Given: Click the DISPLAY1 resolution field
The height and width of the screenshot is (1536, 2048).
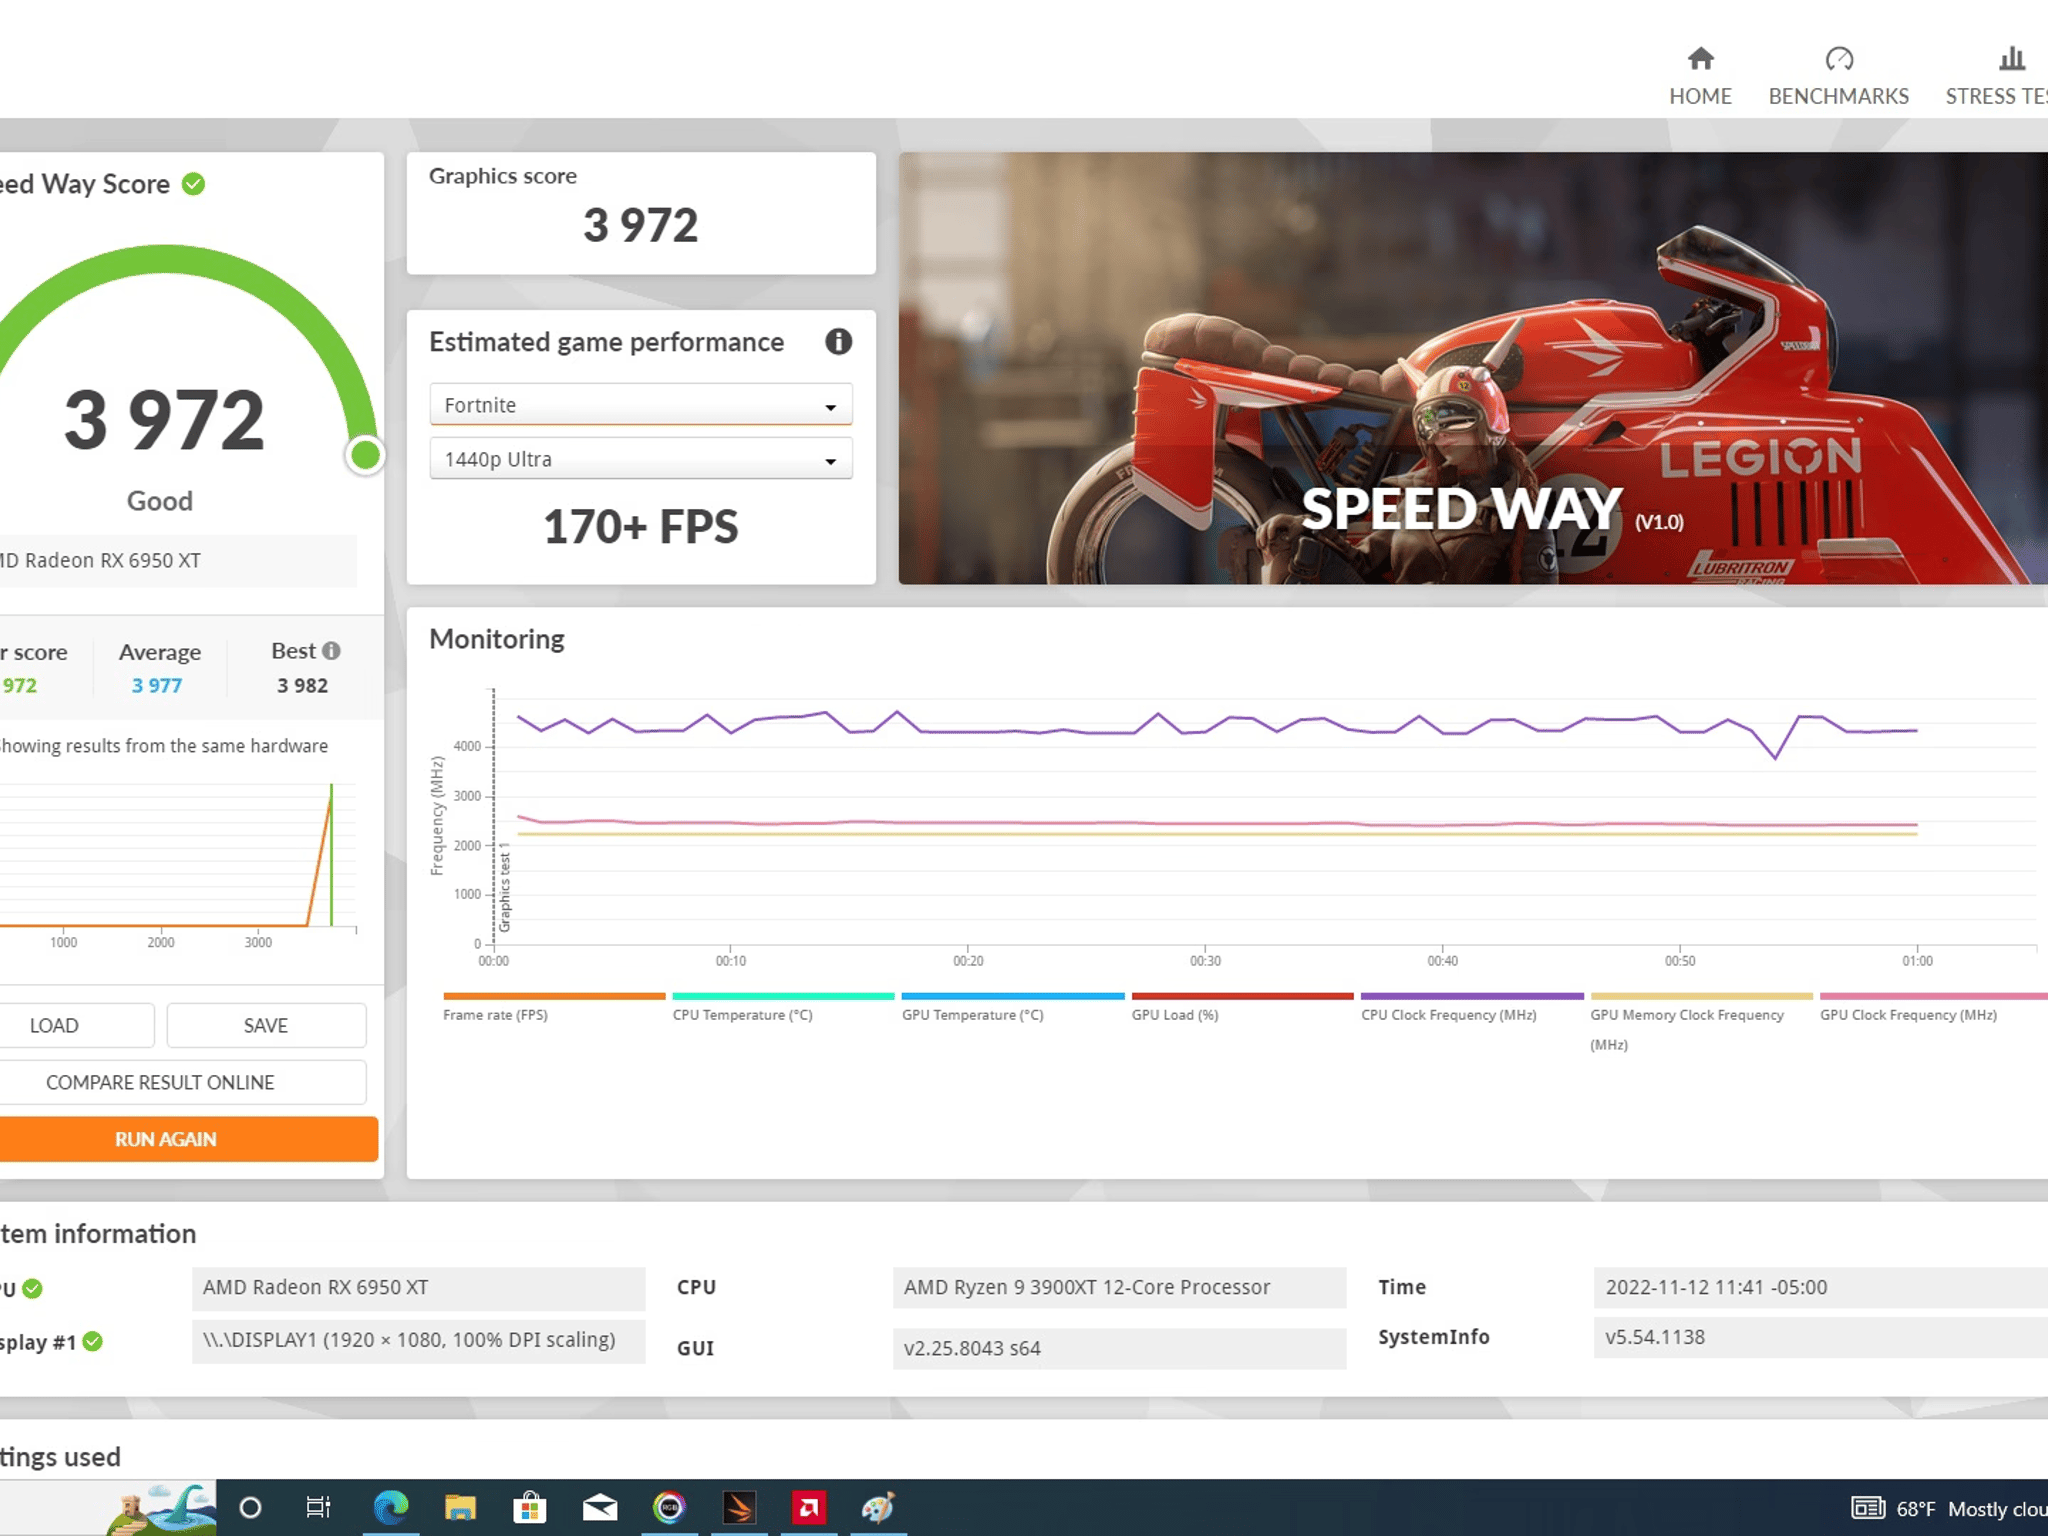Looking at the screenshot, I should (418, 1341).
